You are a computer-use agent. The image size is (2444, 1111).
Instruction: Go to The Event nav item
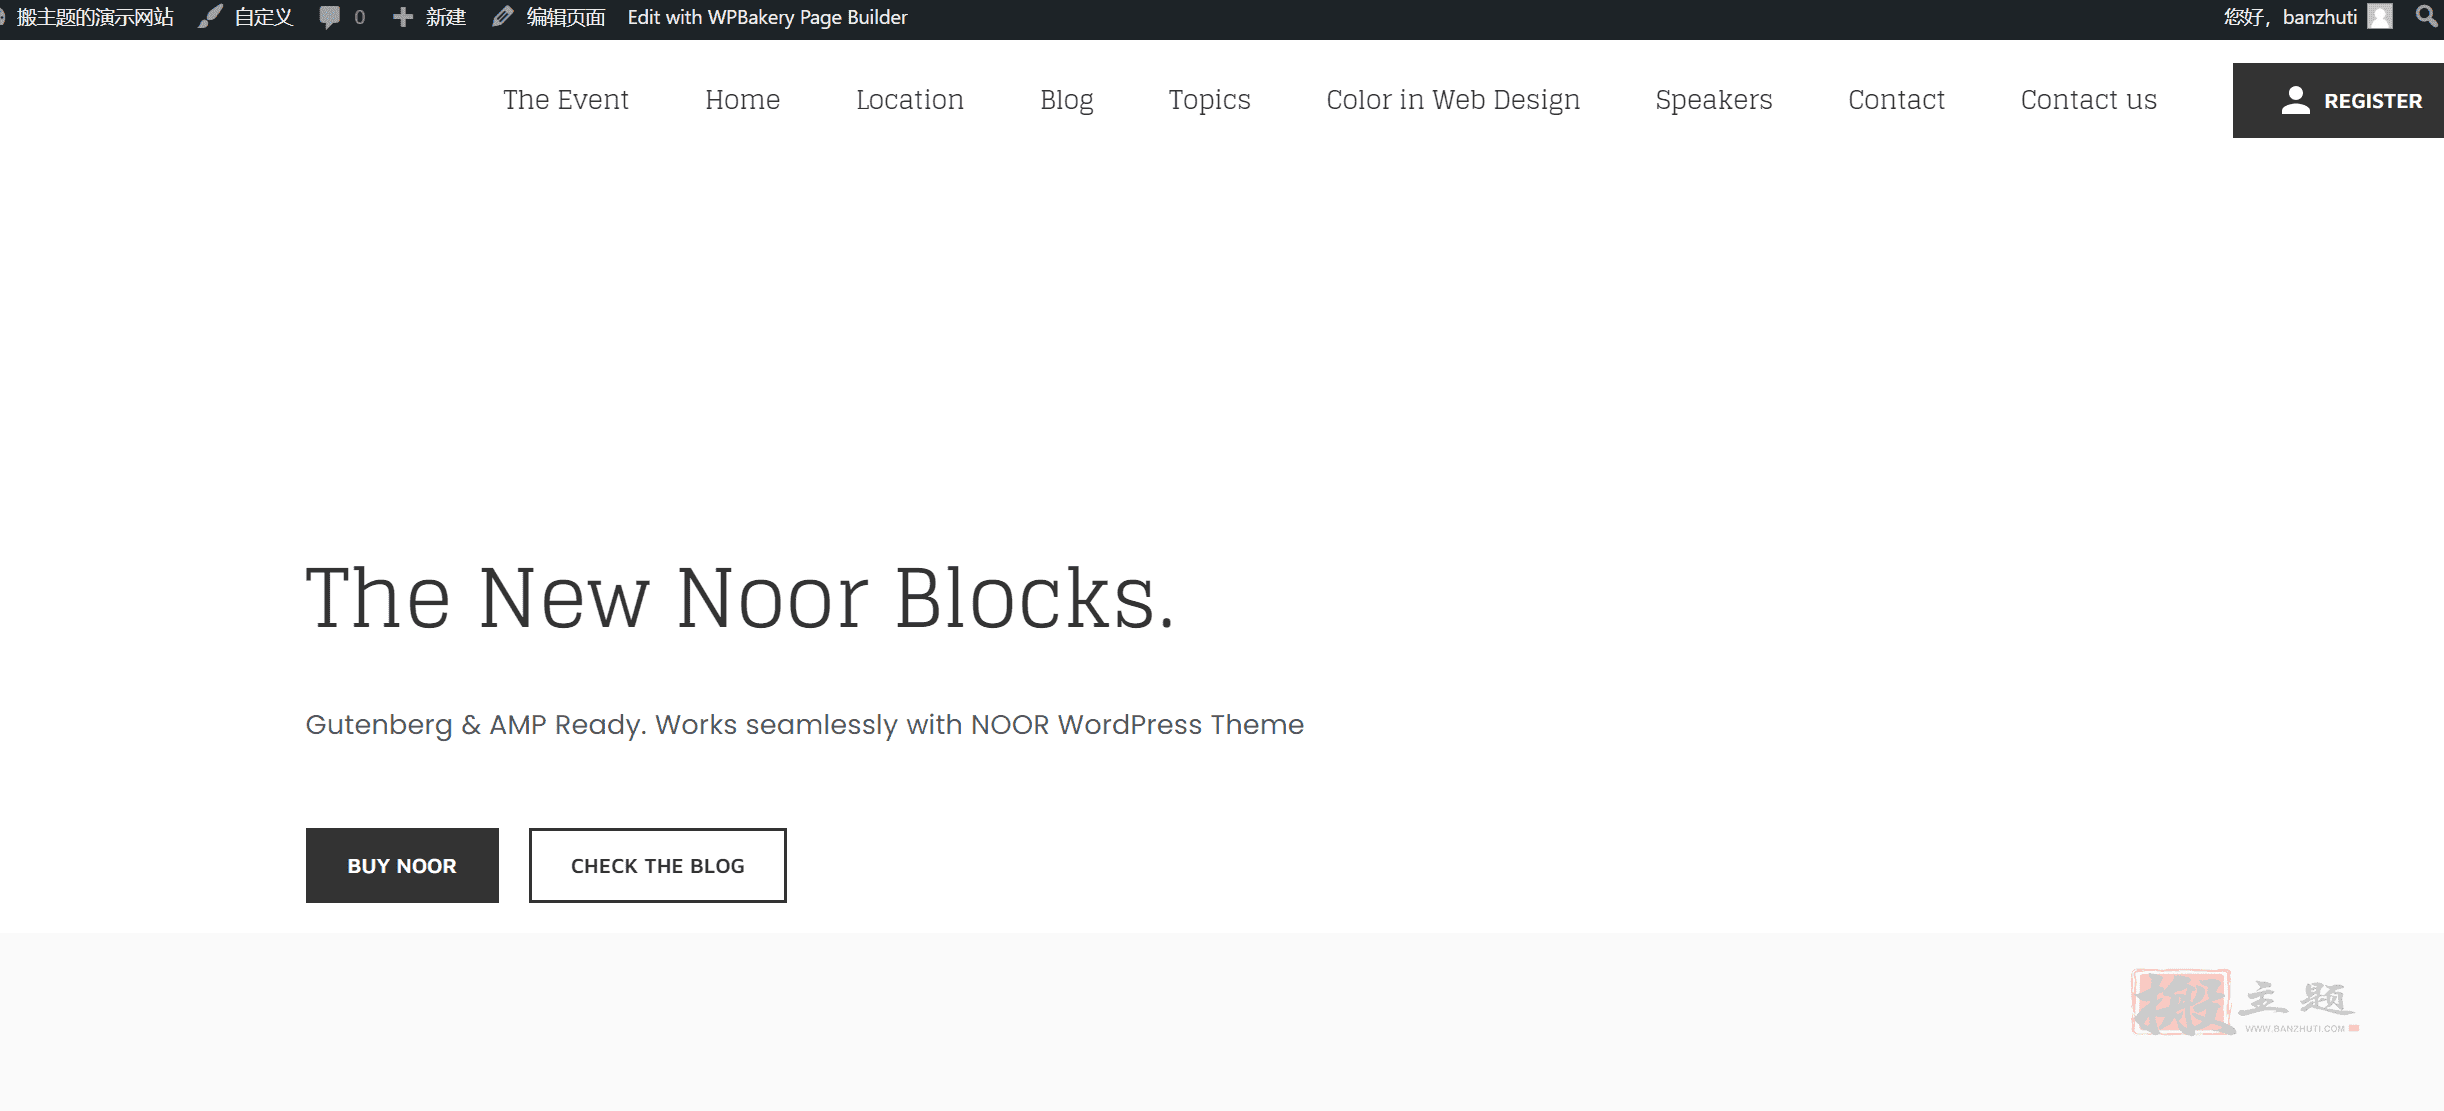(x=566, y=100)
